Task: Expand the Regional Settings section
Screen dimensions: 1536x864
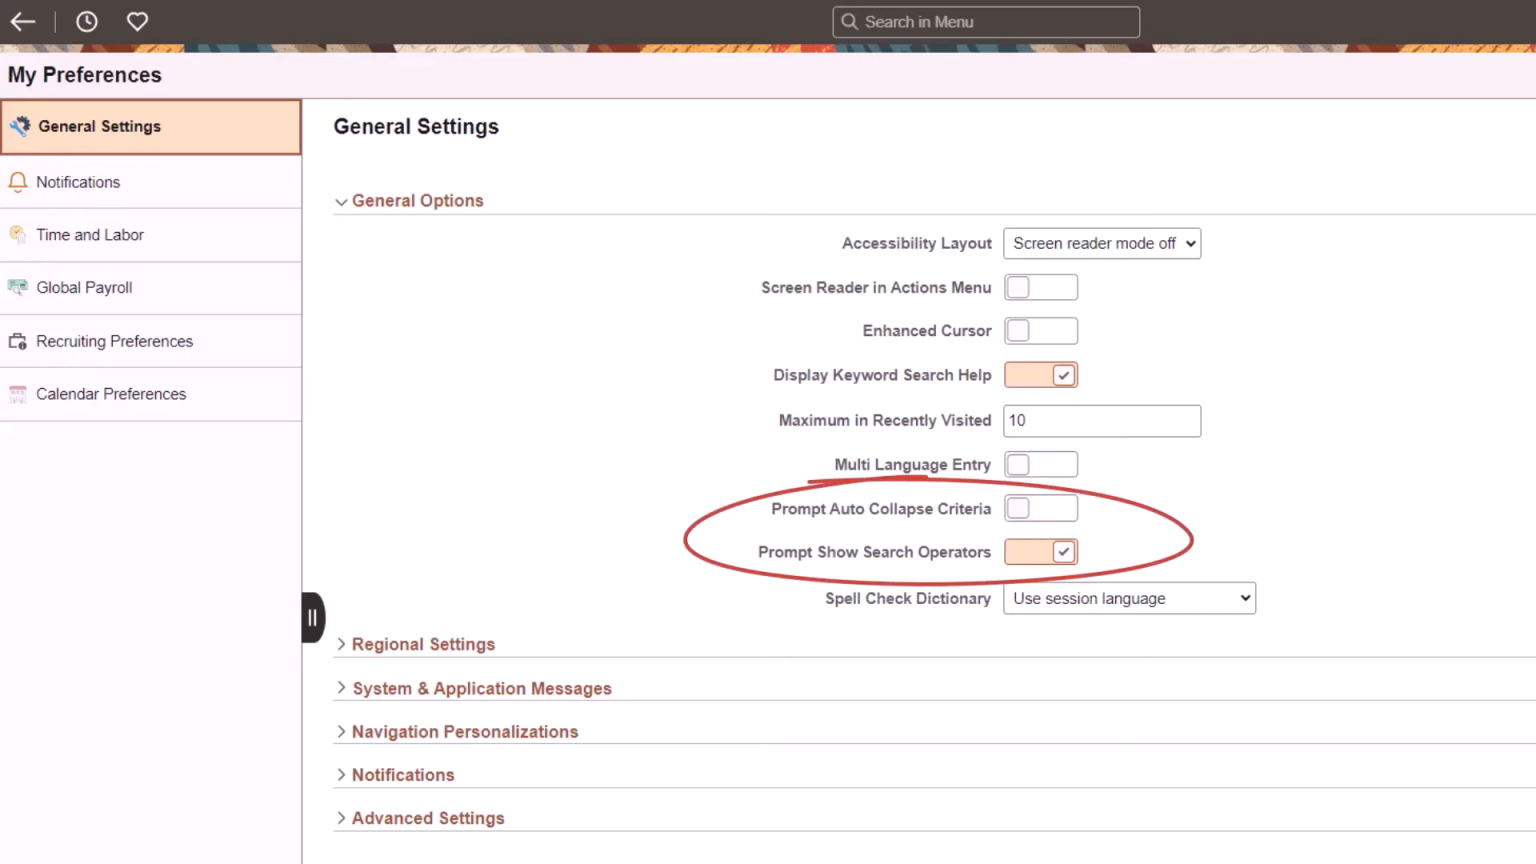Action: (x=423, y=644)
